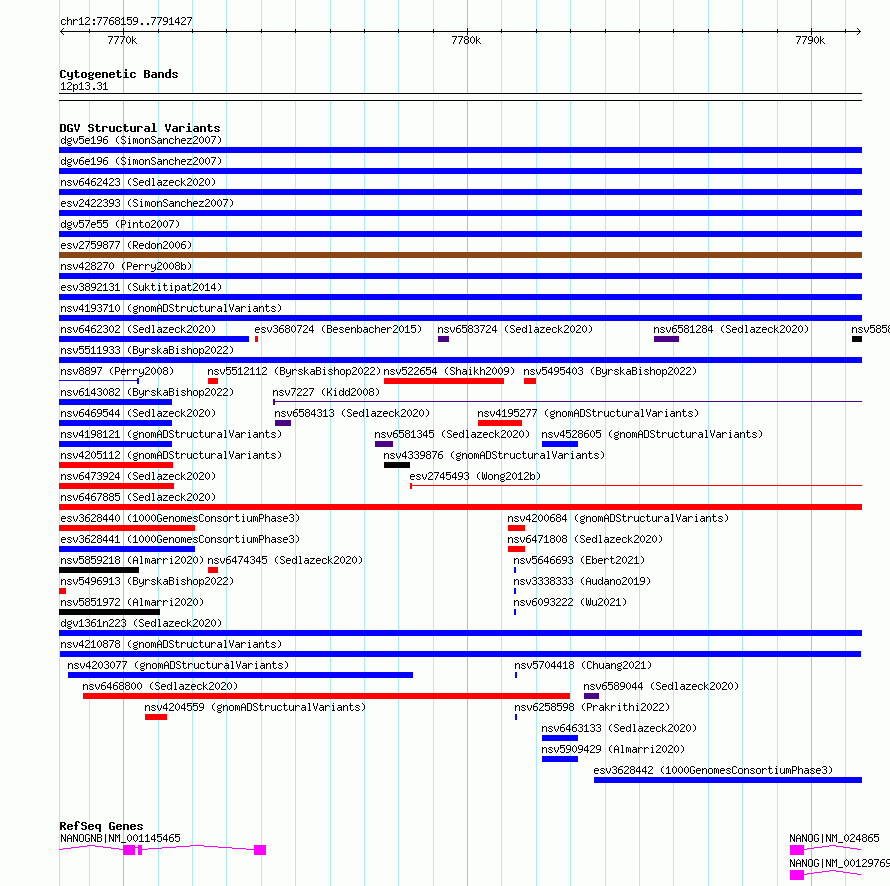Image resolution: width=890 pixels, height=886 pixels.
Task: Select the brown esv2759877 (Redon2006) bar
Action: tap(460, 255)
